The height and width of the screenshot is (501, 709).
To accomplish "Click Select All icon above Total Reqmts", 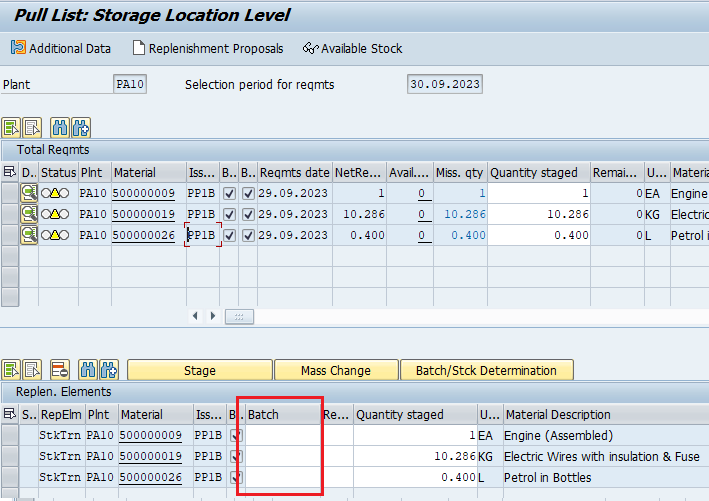I will point(12,127).
